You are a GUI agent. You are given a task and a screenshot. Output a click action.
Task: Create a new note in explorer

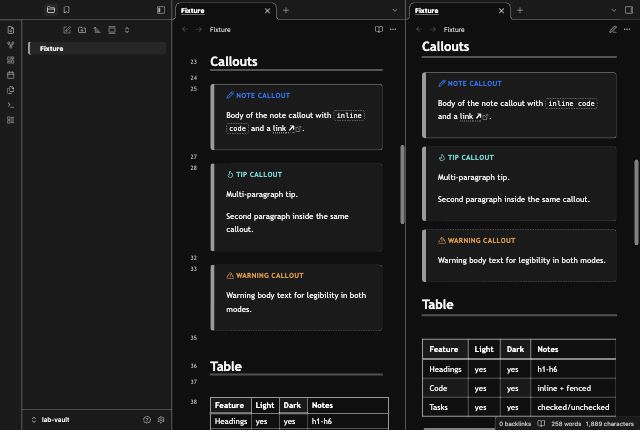(67, 30)
